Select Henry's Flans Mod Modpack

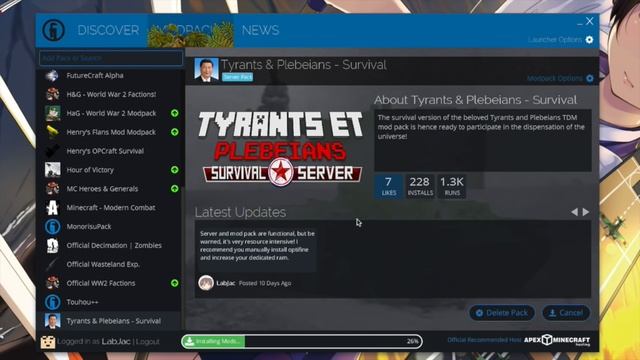point(110,132)
